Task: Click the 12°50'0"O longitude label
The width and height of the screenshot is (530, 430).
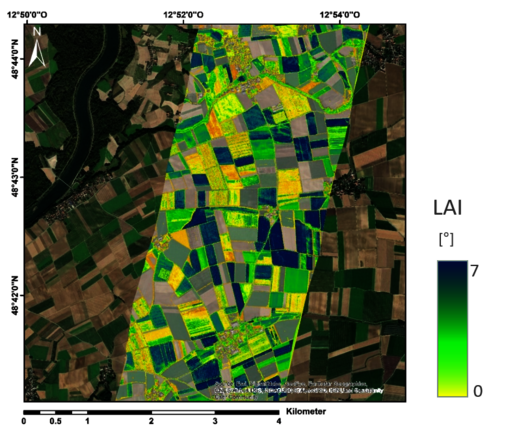Action: 27,15
